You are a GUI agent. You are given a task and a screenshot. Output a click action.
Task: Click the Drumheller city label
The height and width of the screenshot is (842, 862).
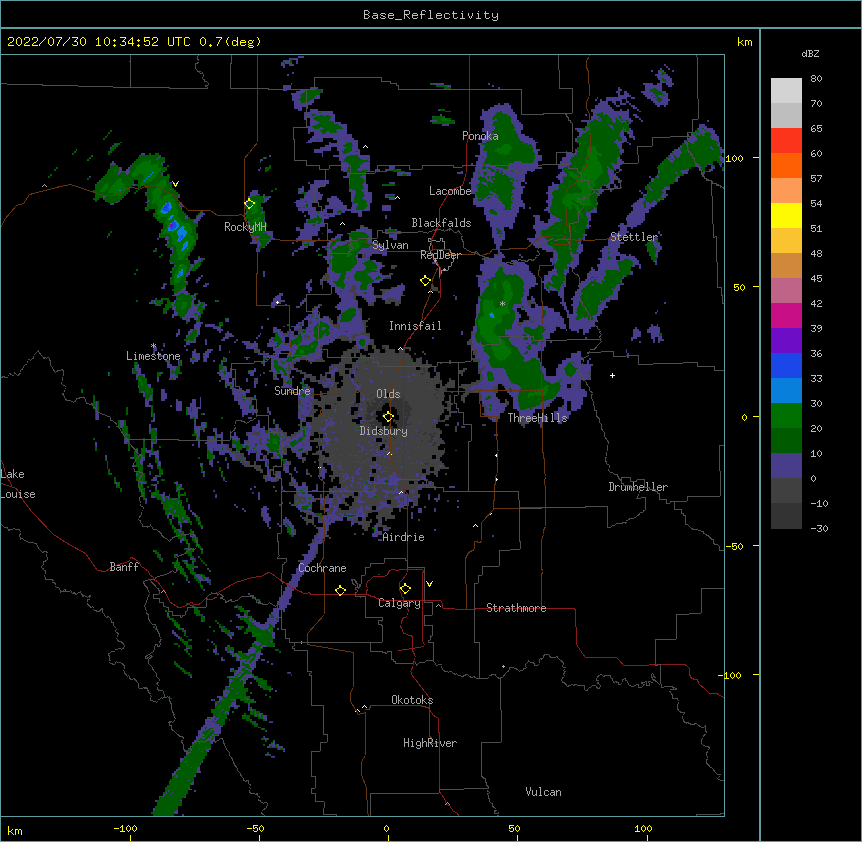[x=638, y=487]
